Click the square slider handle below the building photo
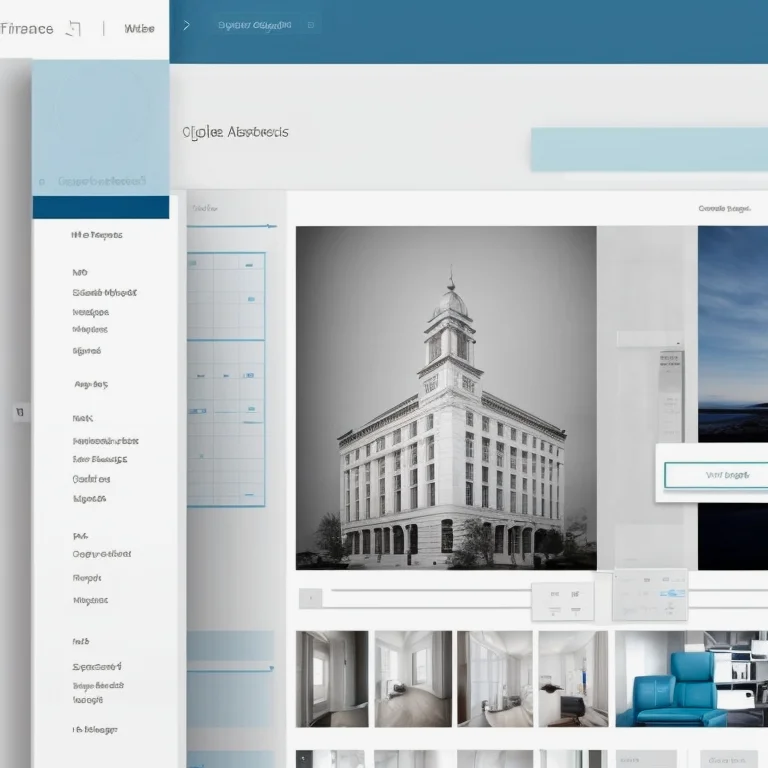Screen dimensions: 768x768 311,598
